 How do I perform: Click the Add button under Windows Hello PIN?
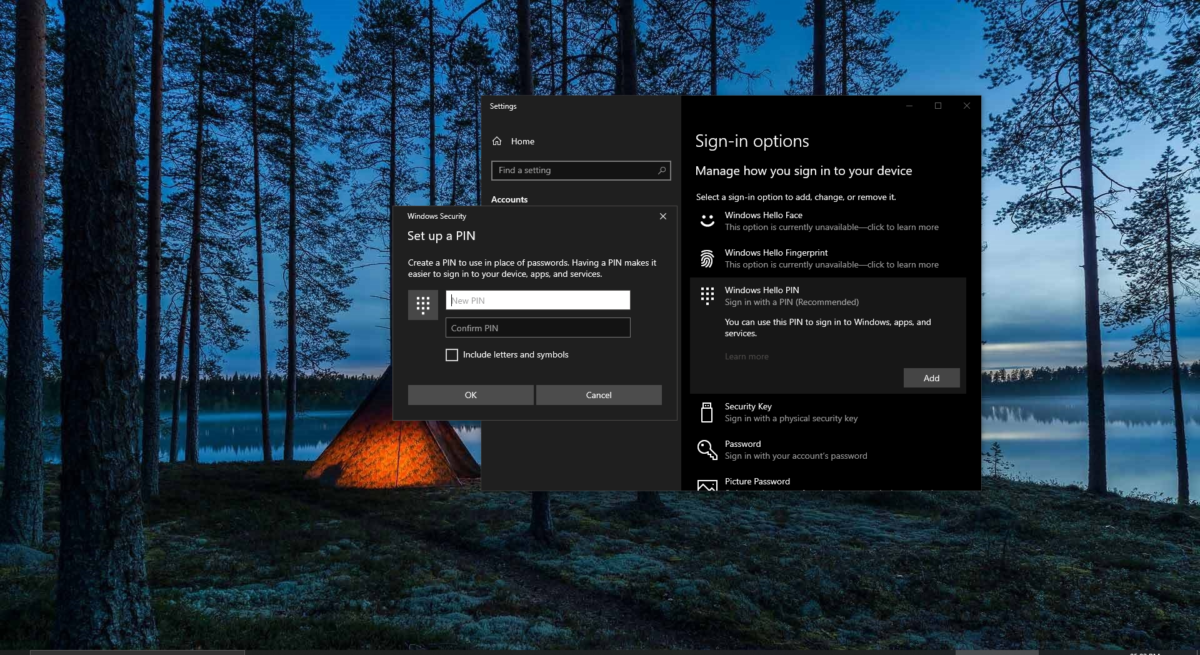[931, 377]
